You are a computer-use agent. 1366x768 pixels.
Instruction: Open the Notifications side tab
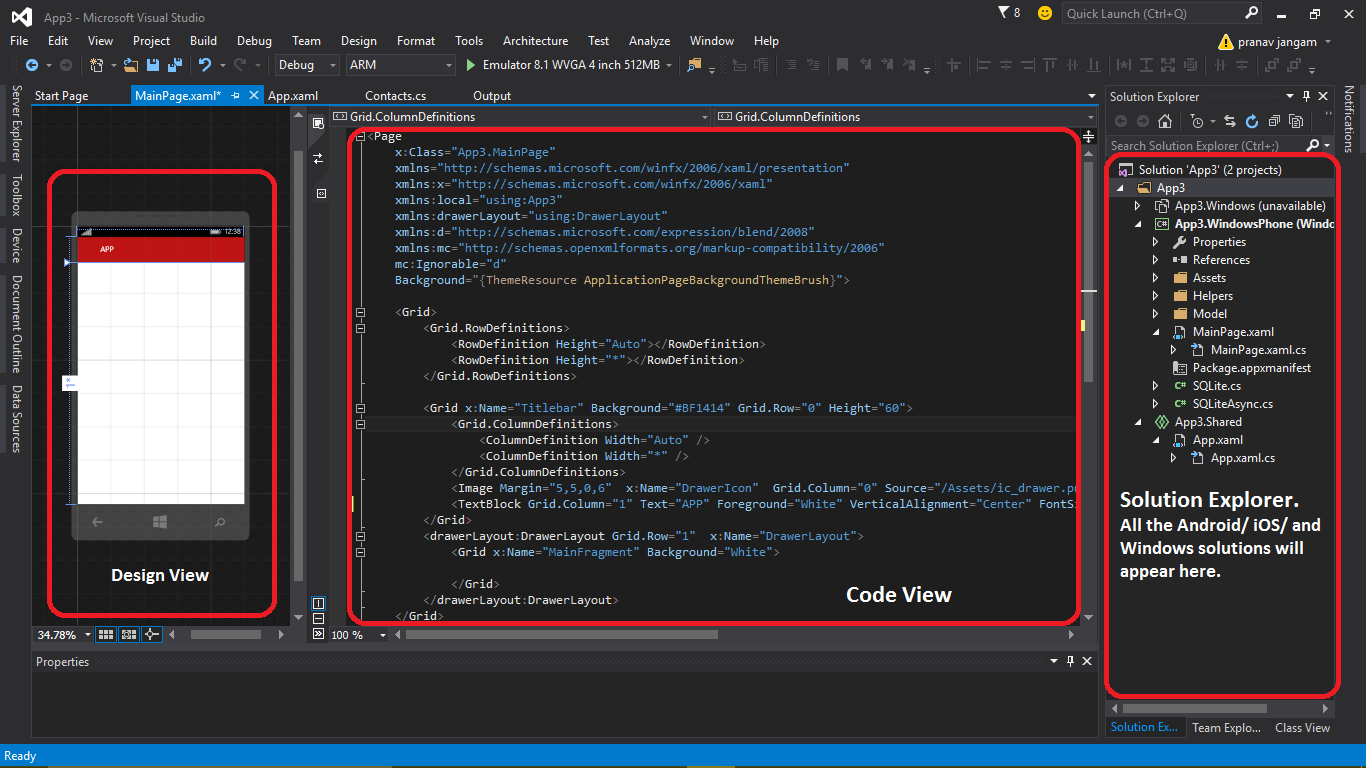[1349, 118]
